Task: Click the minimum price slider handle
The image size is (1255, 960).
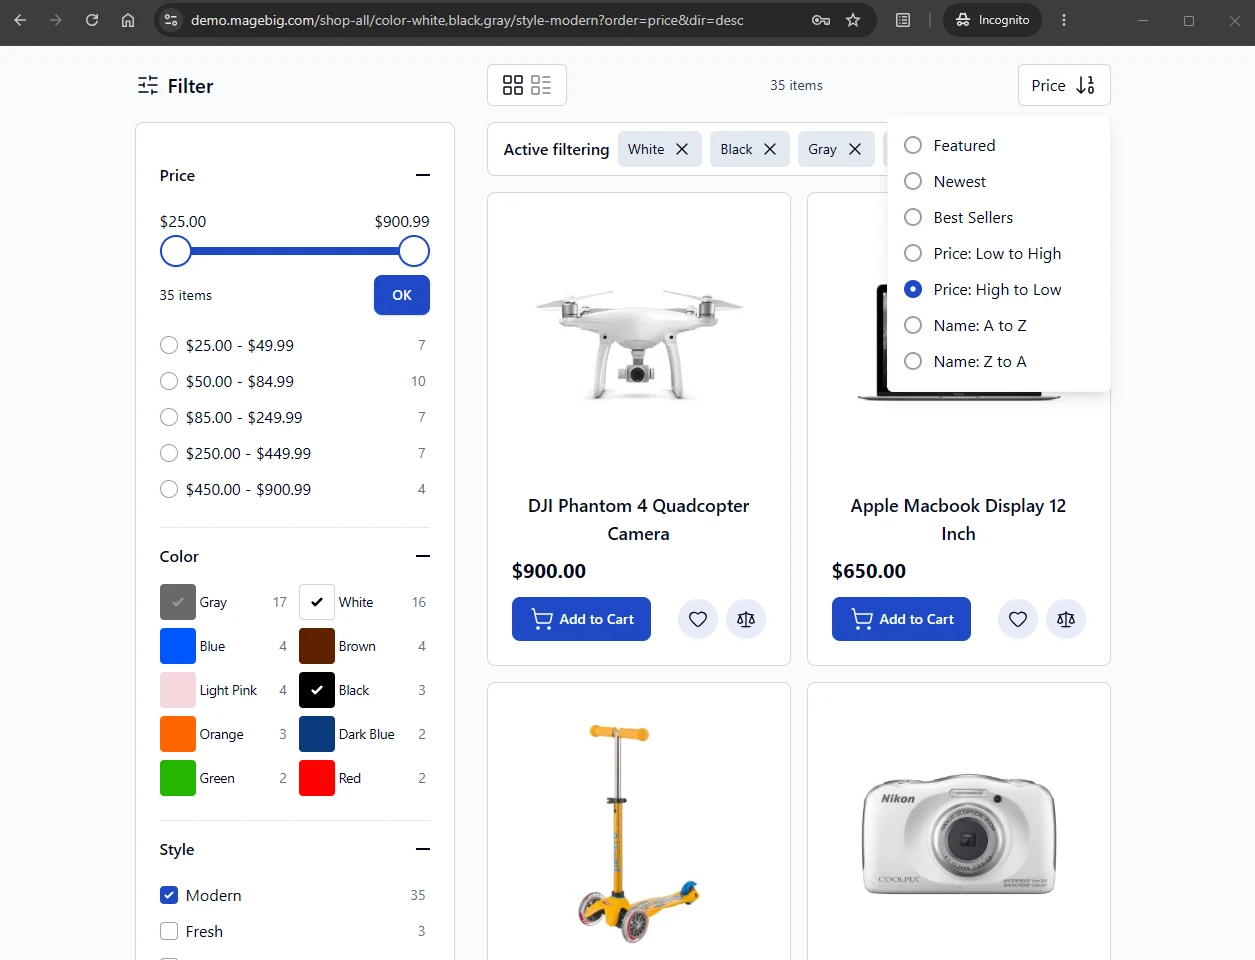Action: point(176,251)
